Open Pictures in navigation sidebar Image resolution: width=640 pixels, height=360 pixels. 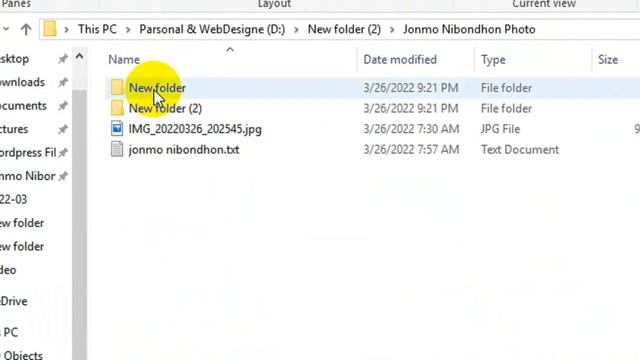tap(14, 129)
